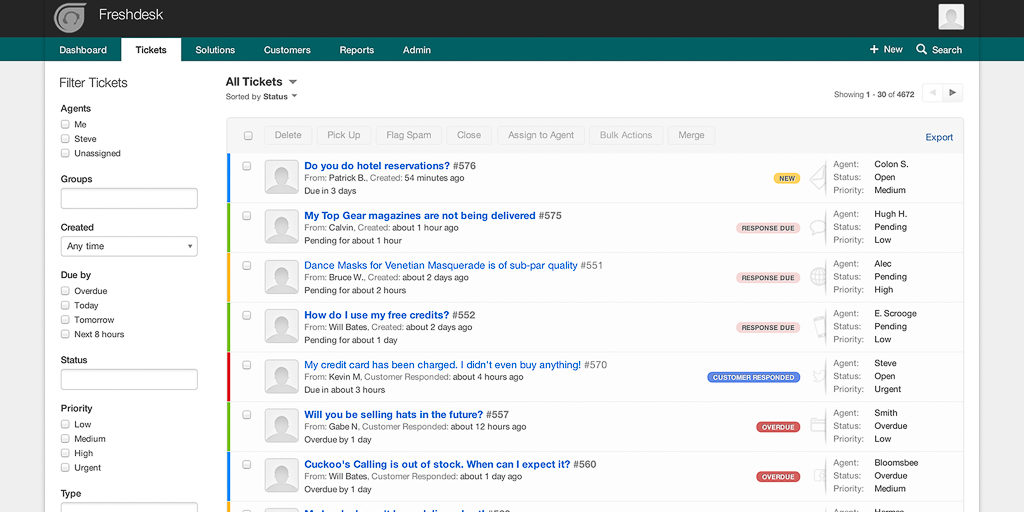Click the Groups filter field

[x=129, y=199]
